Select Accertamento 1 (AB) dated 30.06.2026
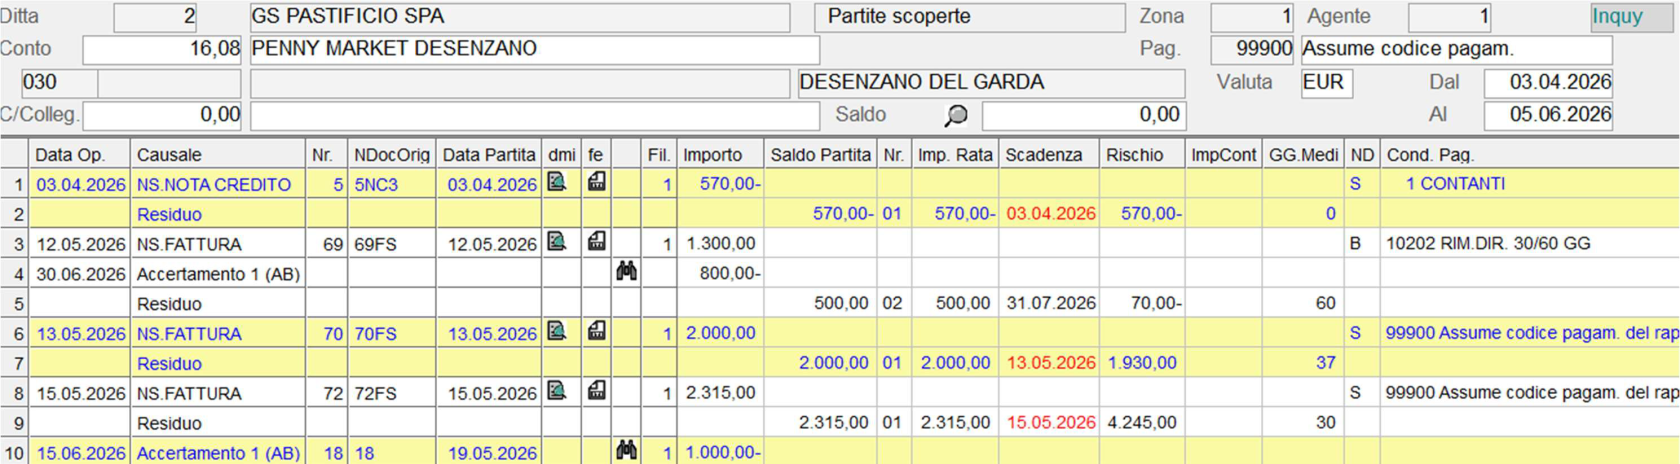This screenshot has height=464, width=1680. point(218,274)
